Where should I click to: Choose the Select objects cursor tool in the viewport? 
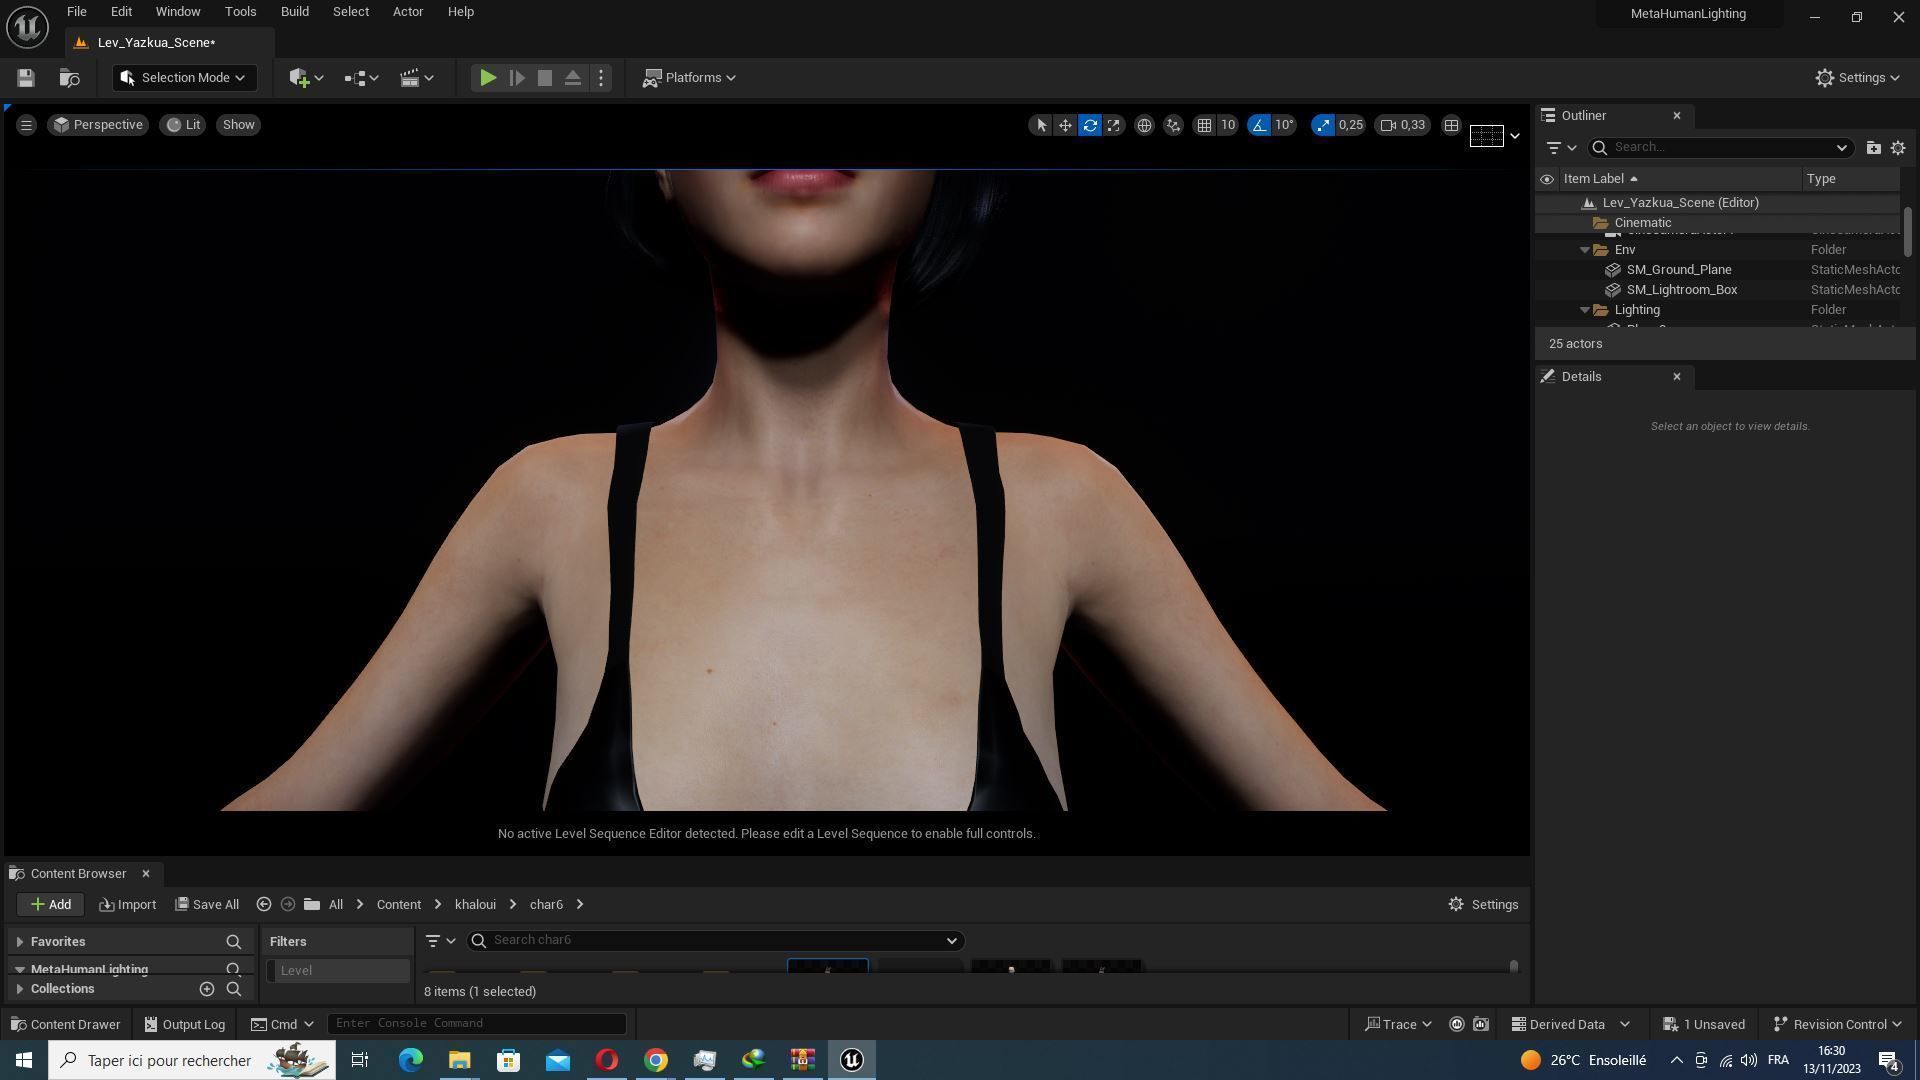pyautogui.click(x=1041, y=125)
